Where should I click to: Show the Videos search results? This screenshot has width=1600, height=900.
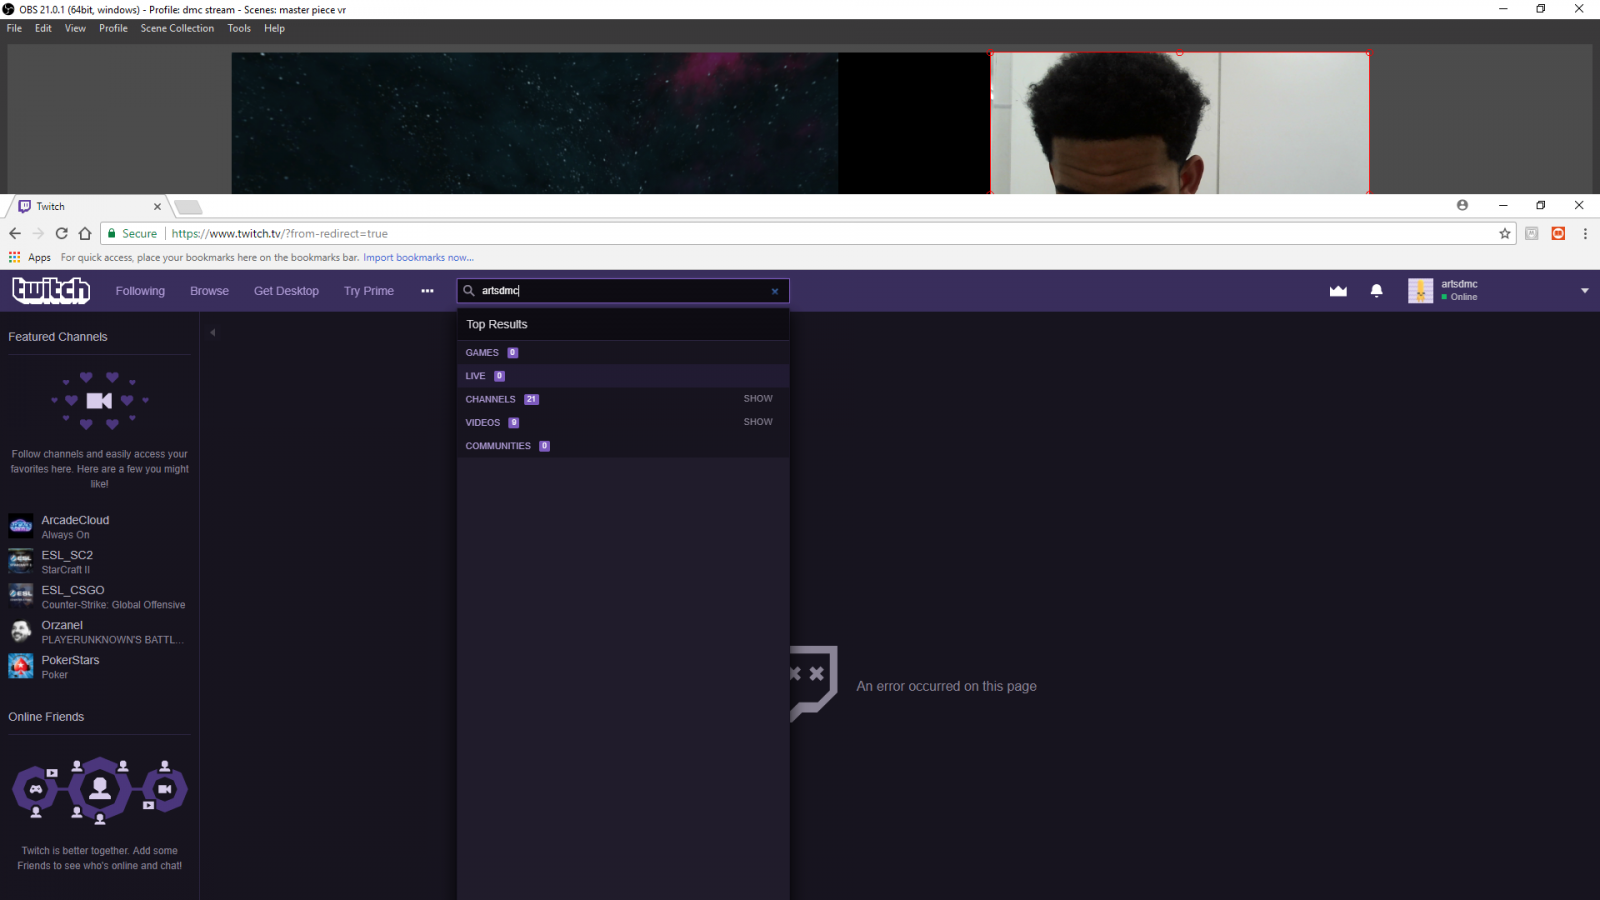pyautogui.click(x=758, y=422)
